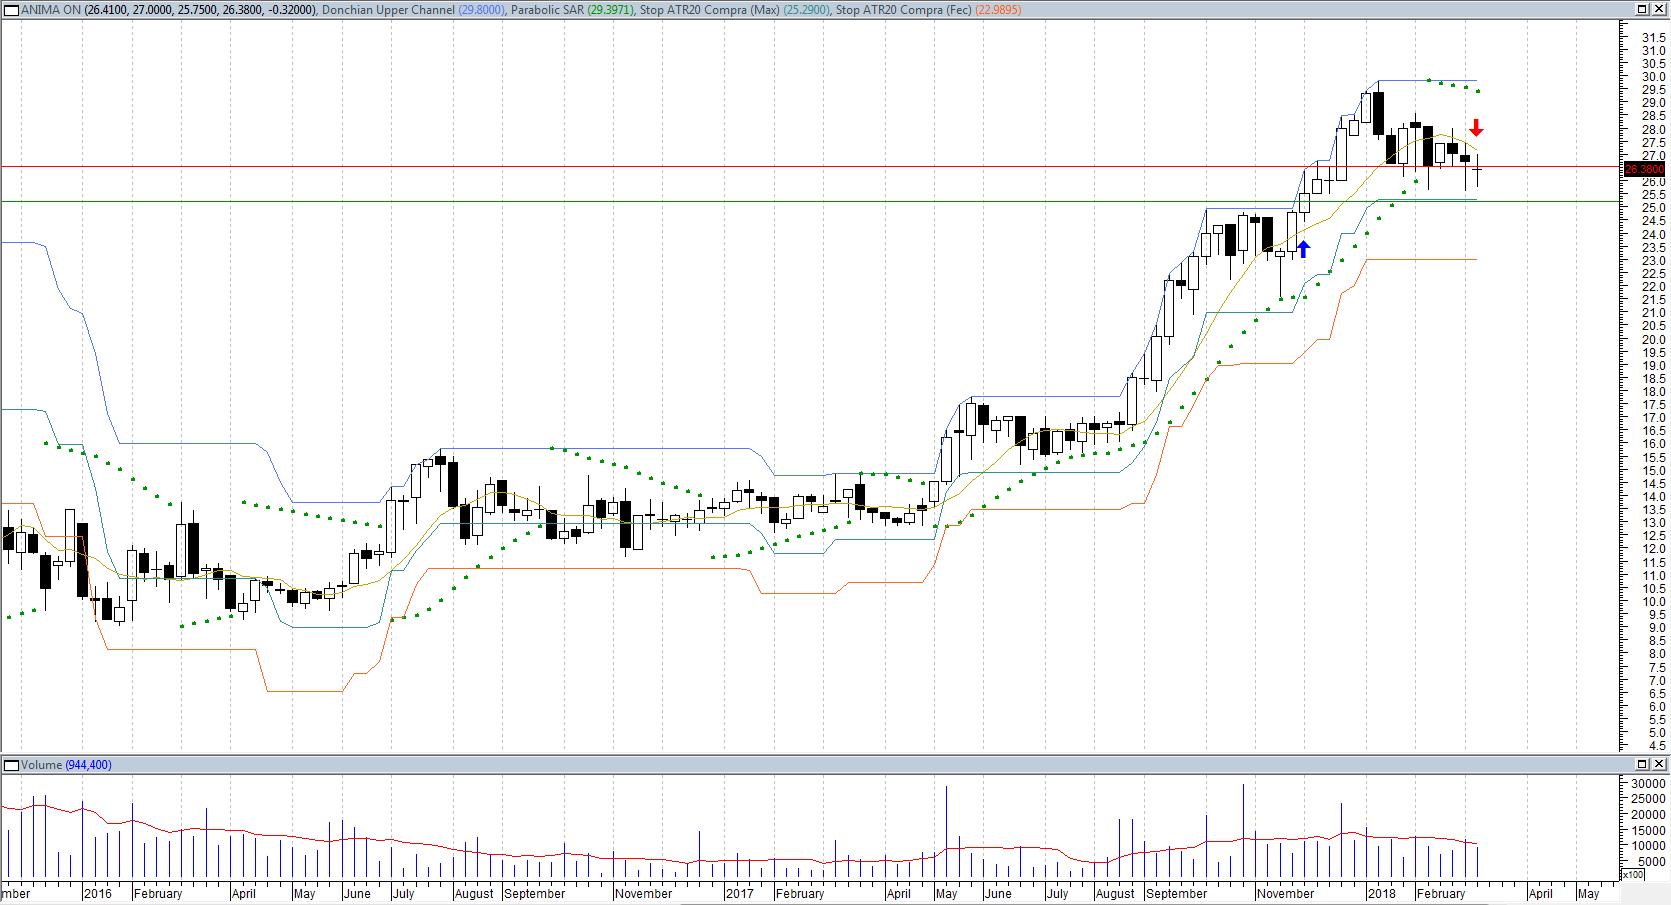Click the price pane menu icon beside ANIMA ON

click(x=12, y=10)
